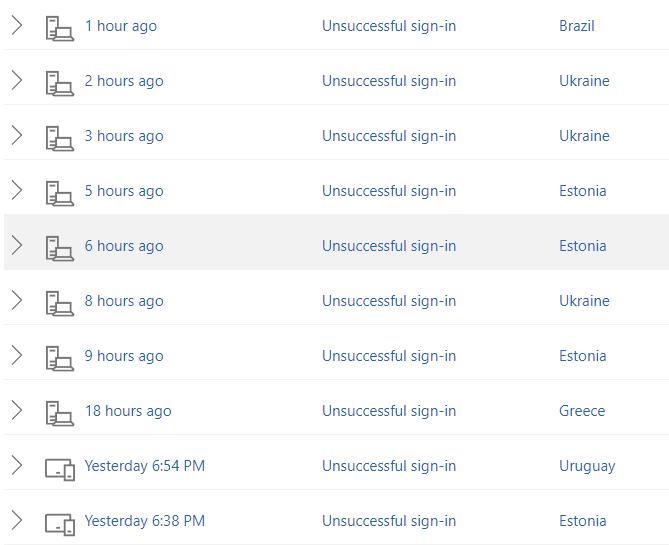Click the Greece location label

tap(582, 411)
